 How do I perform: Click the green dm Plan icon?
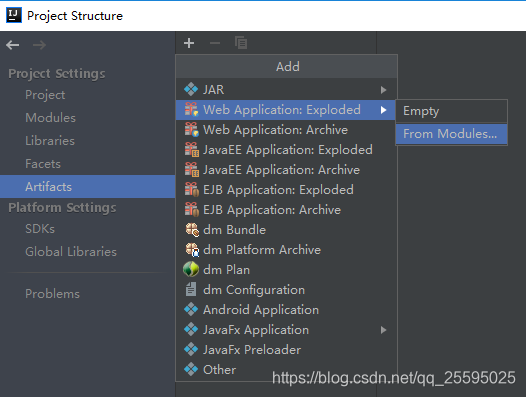point(191,269)
